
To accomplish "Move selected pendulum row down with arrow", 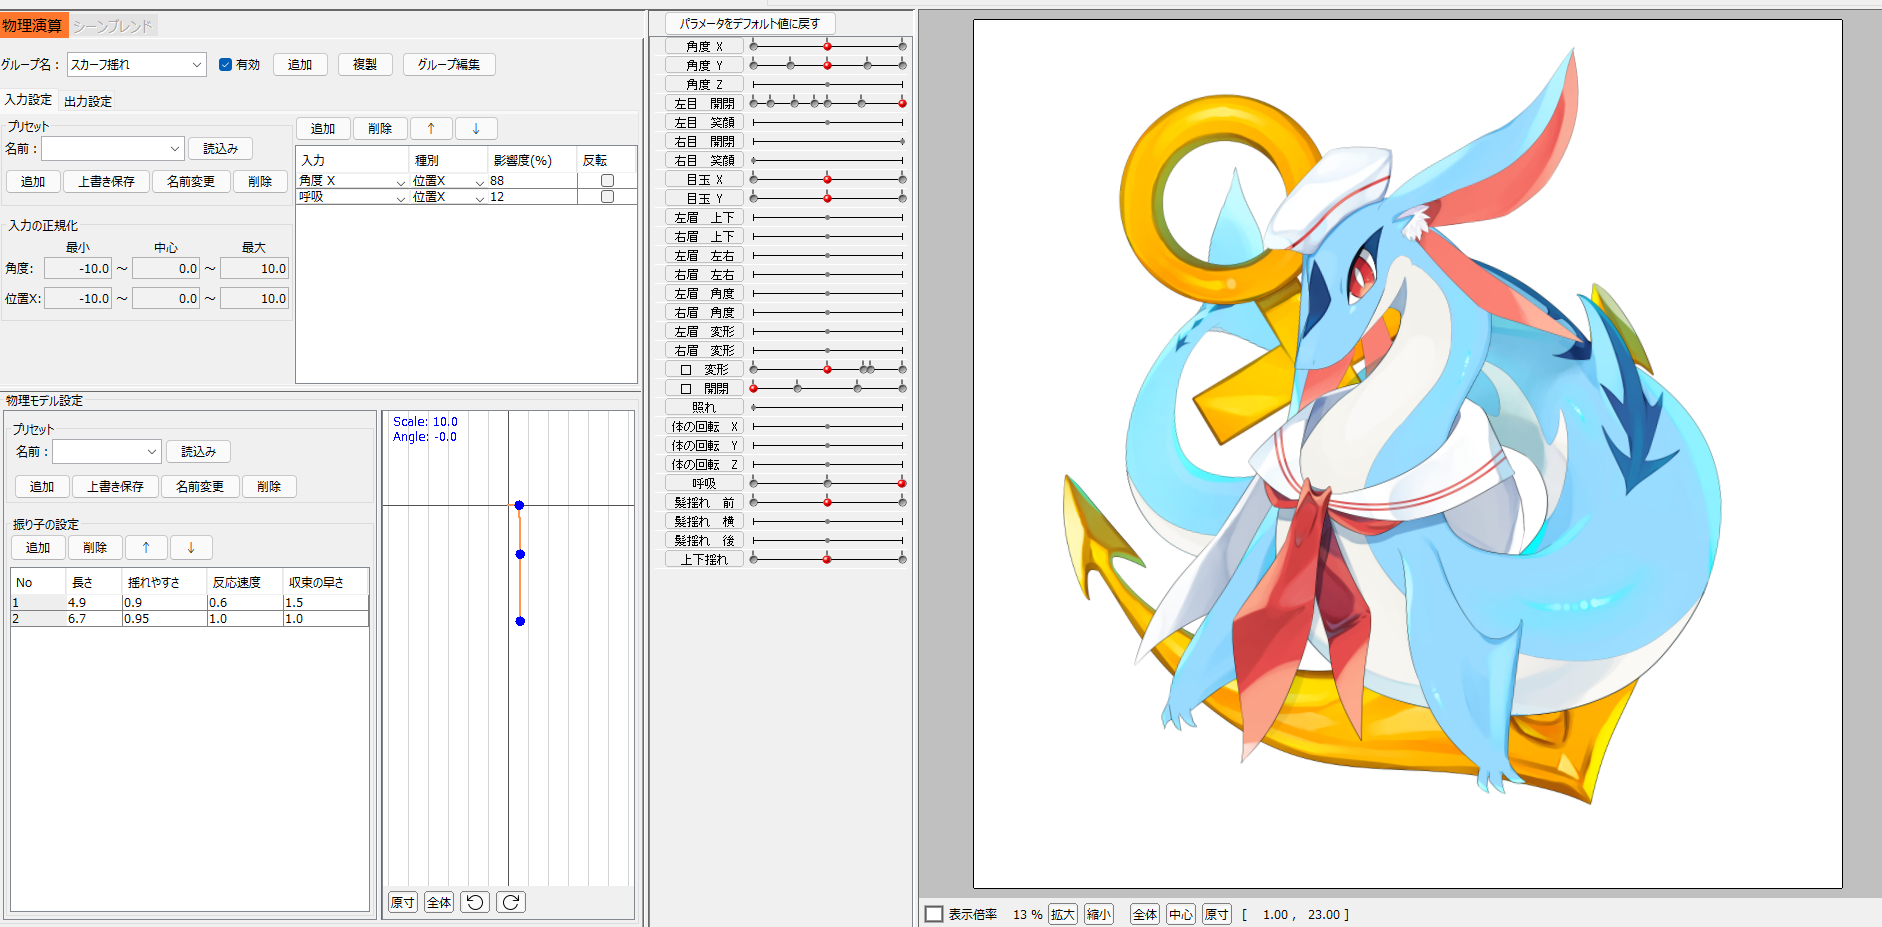I will pos(191,548).
